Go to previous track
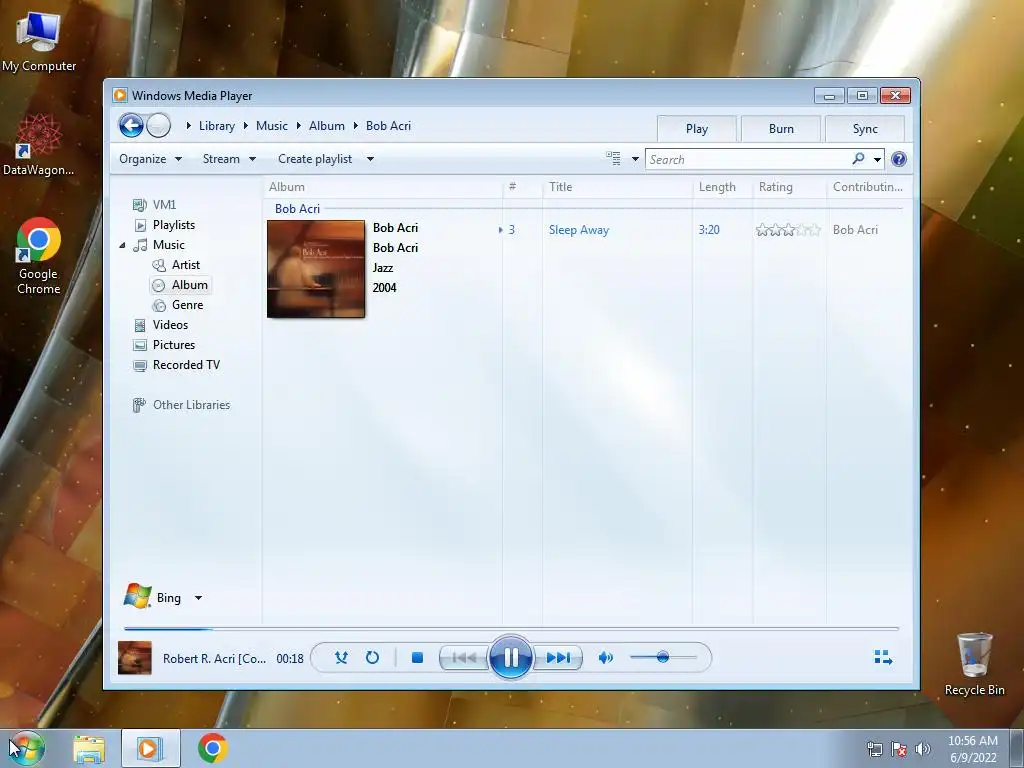 464,658
